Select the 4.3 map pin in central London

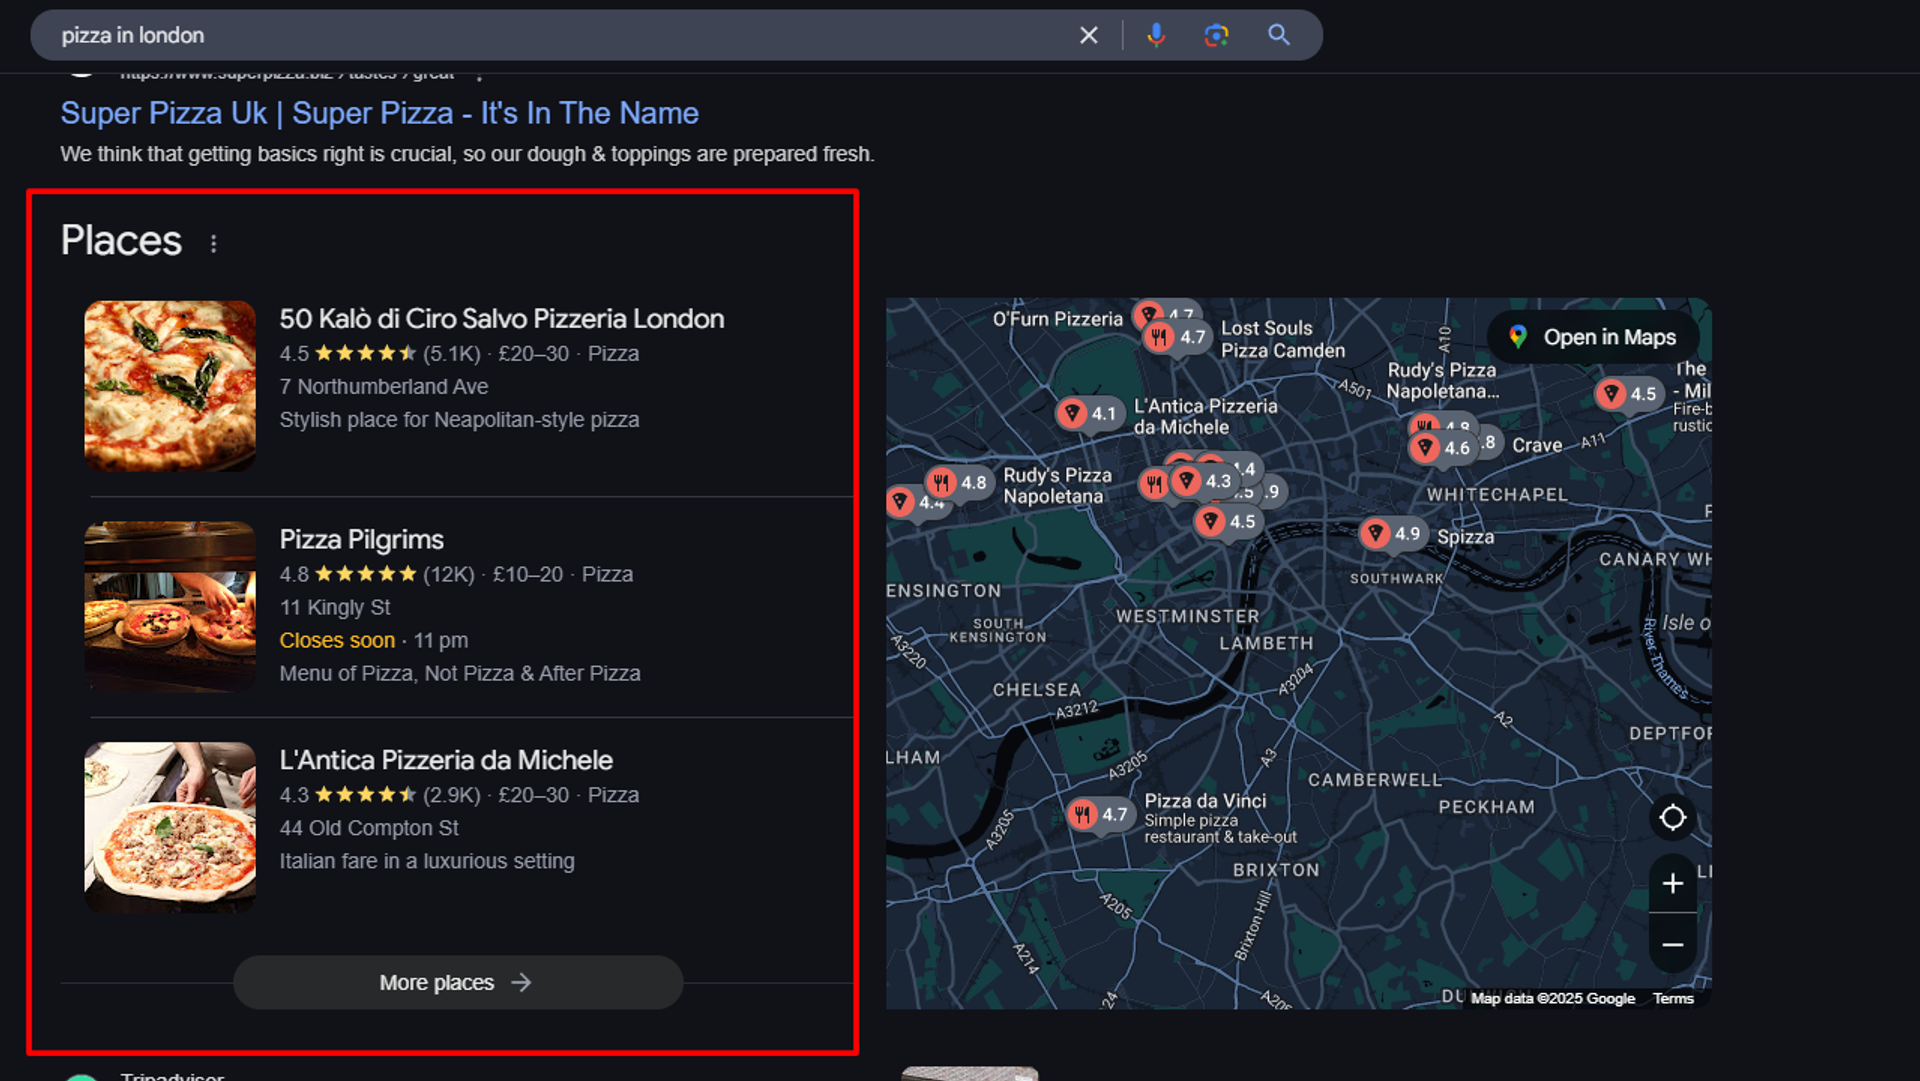click(1203, 481)
